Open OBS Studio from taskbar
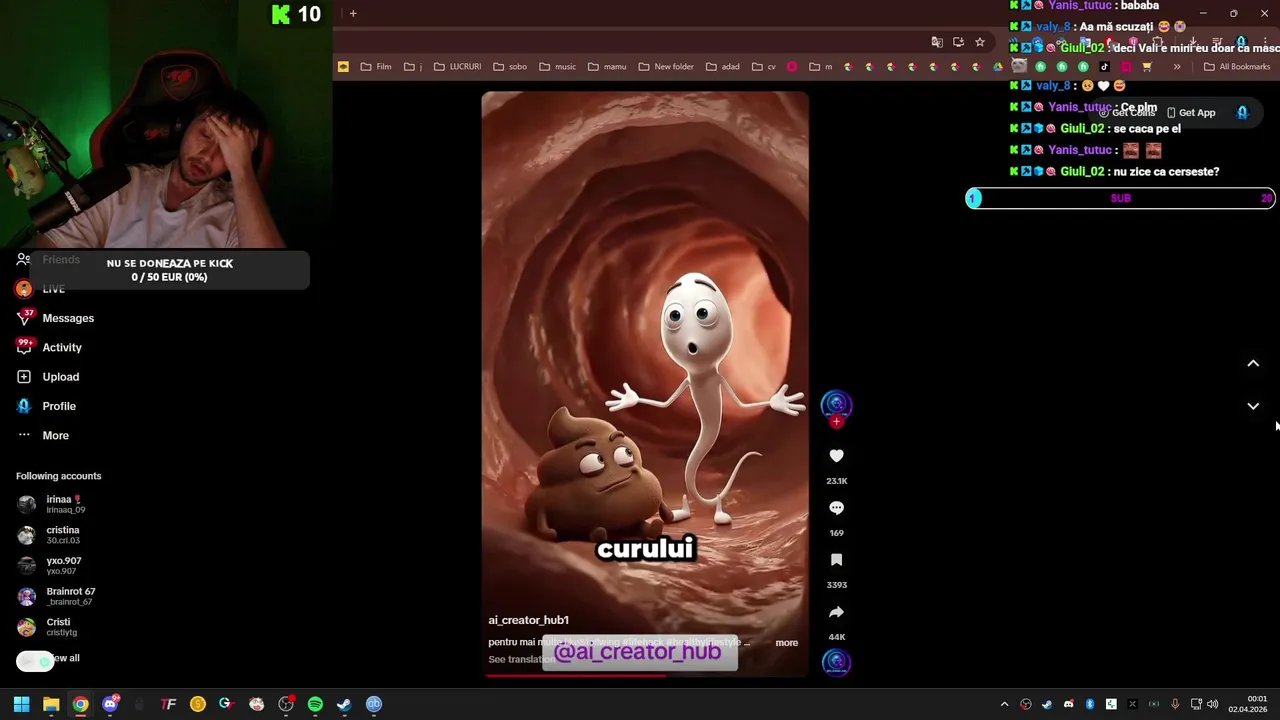Screen dimensions: 1280x720 286,704
